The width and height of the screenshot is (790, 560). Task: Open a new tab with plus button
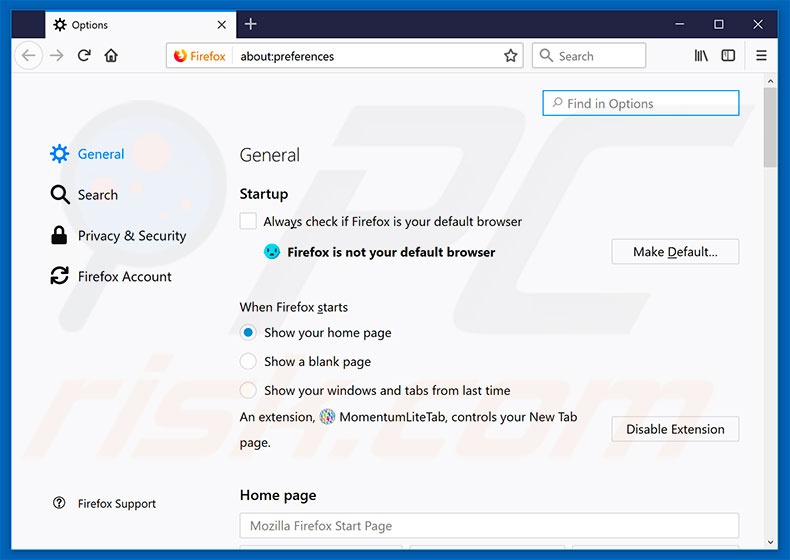click(250, 24)
